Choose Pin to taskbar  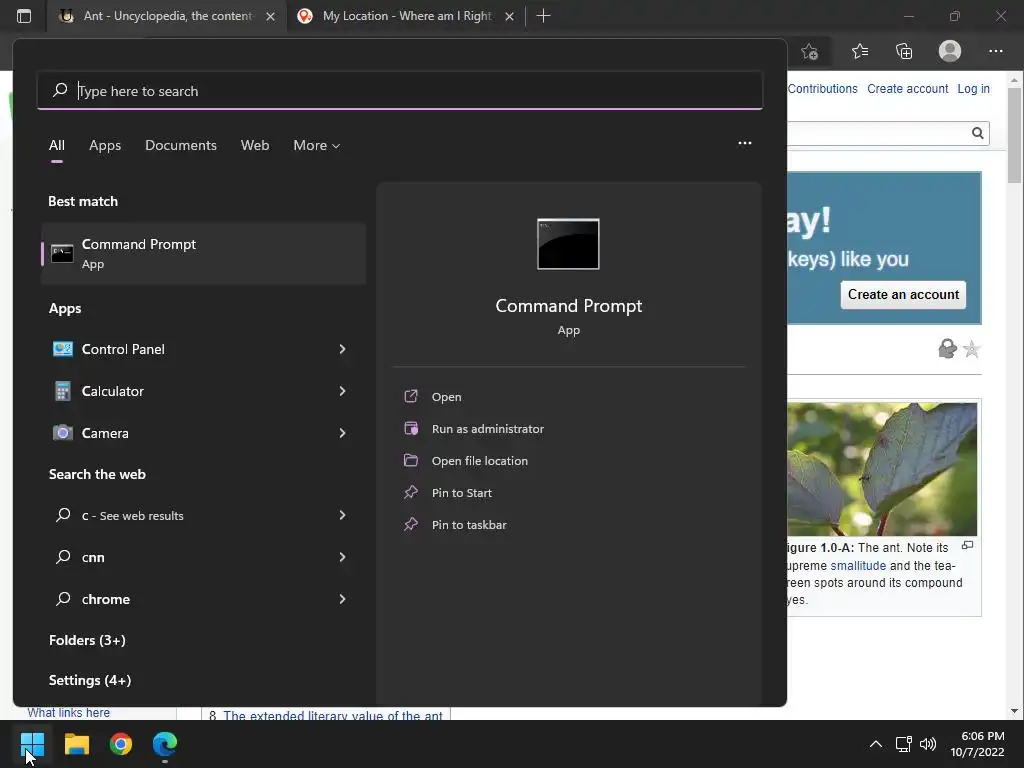click(x=469, y=525)
